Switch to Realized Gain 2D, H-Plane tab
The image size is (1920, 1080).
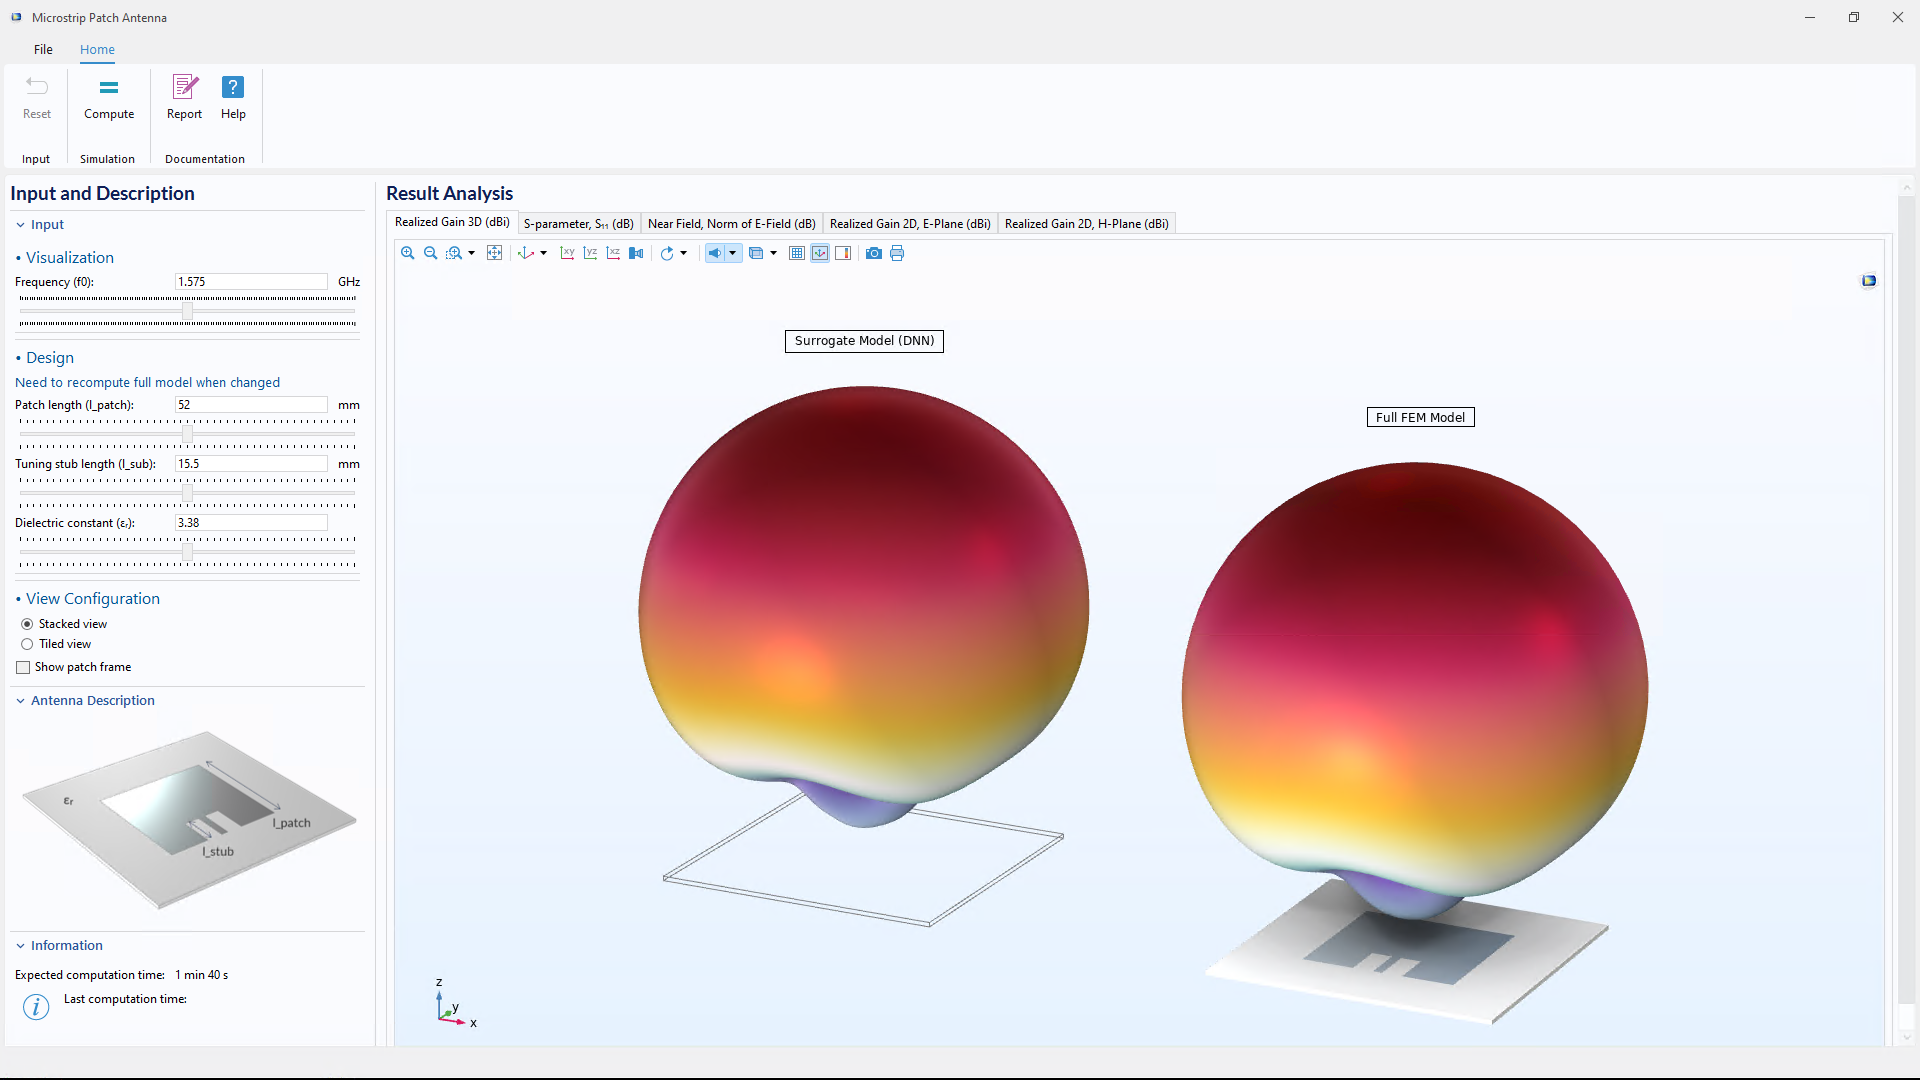coord(1086,224)
